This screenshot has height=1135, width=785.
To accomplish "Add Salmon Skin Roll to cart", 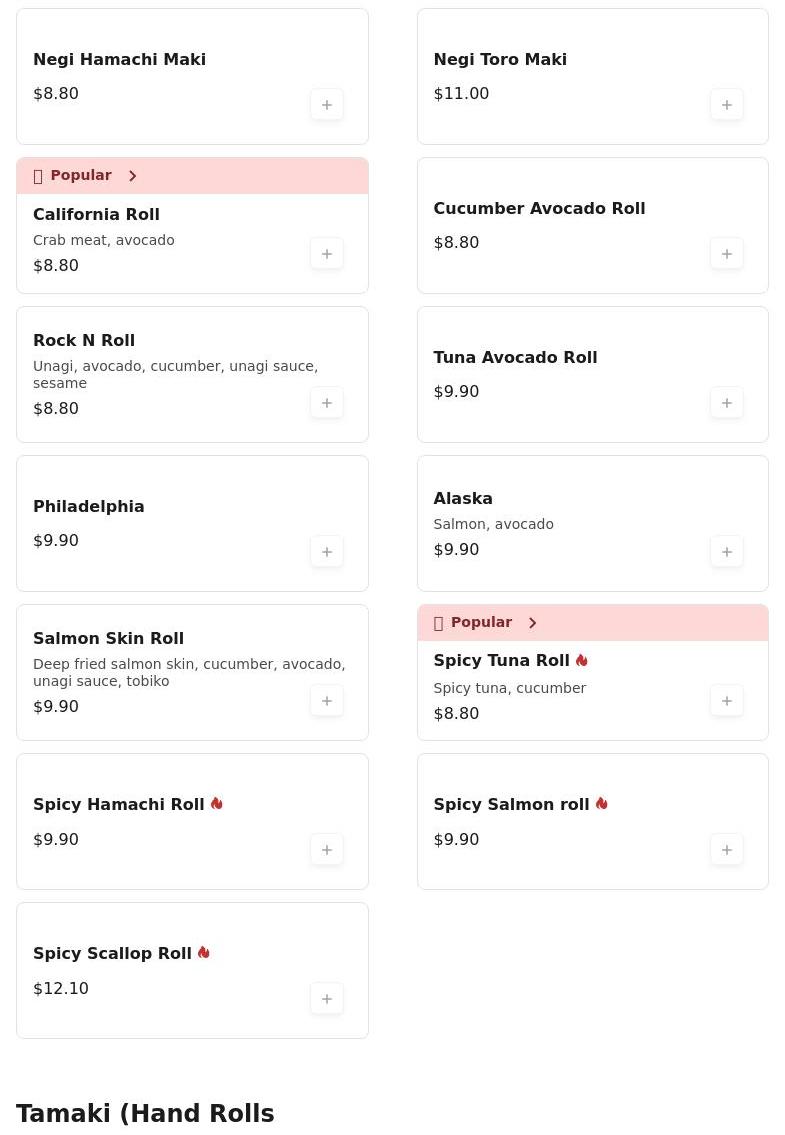I will 327,701.
